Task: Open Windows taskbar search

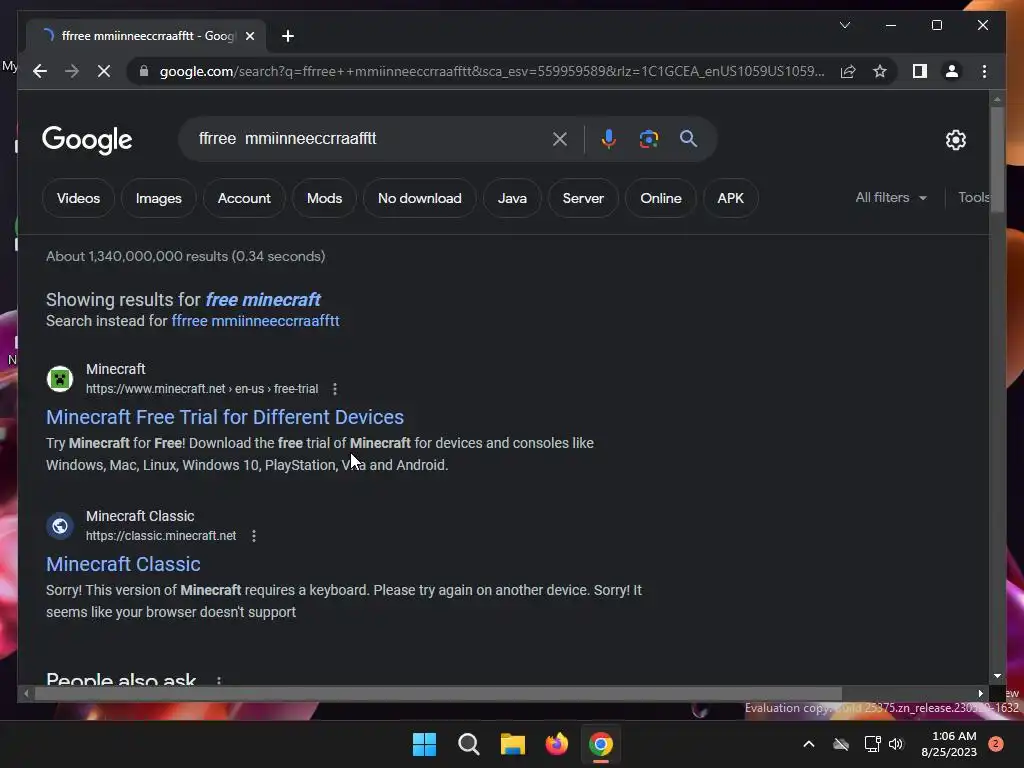Action: coord(468,744)
